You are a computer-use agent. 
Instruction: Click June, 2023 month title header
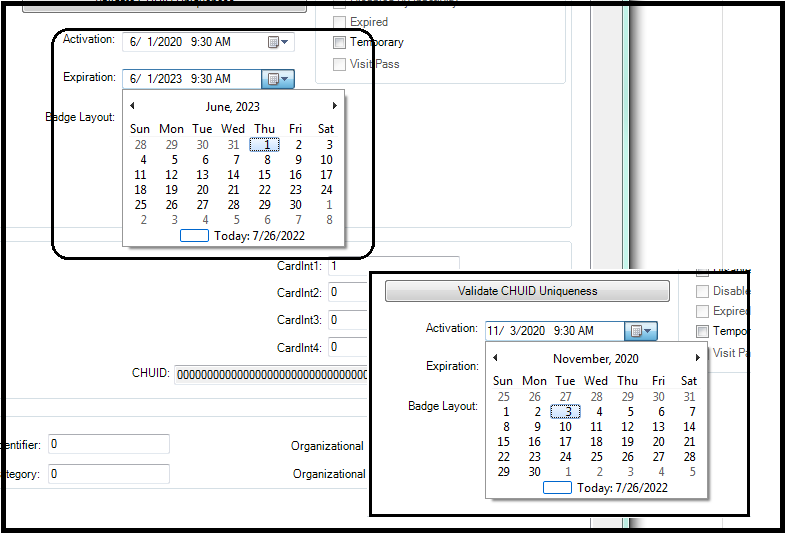(x=233, y=107)
